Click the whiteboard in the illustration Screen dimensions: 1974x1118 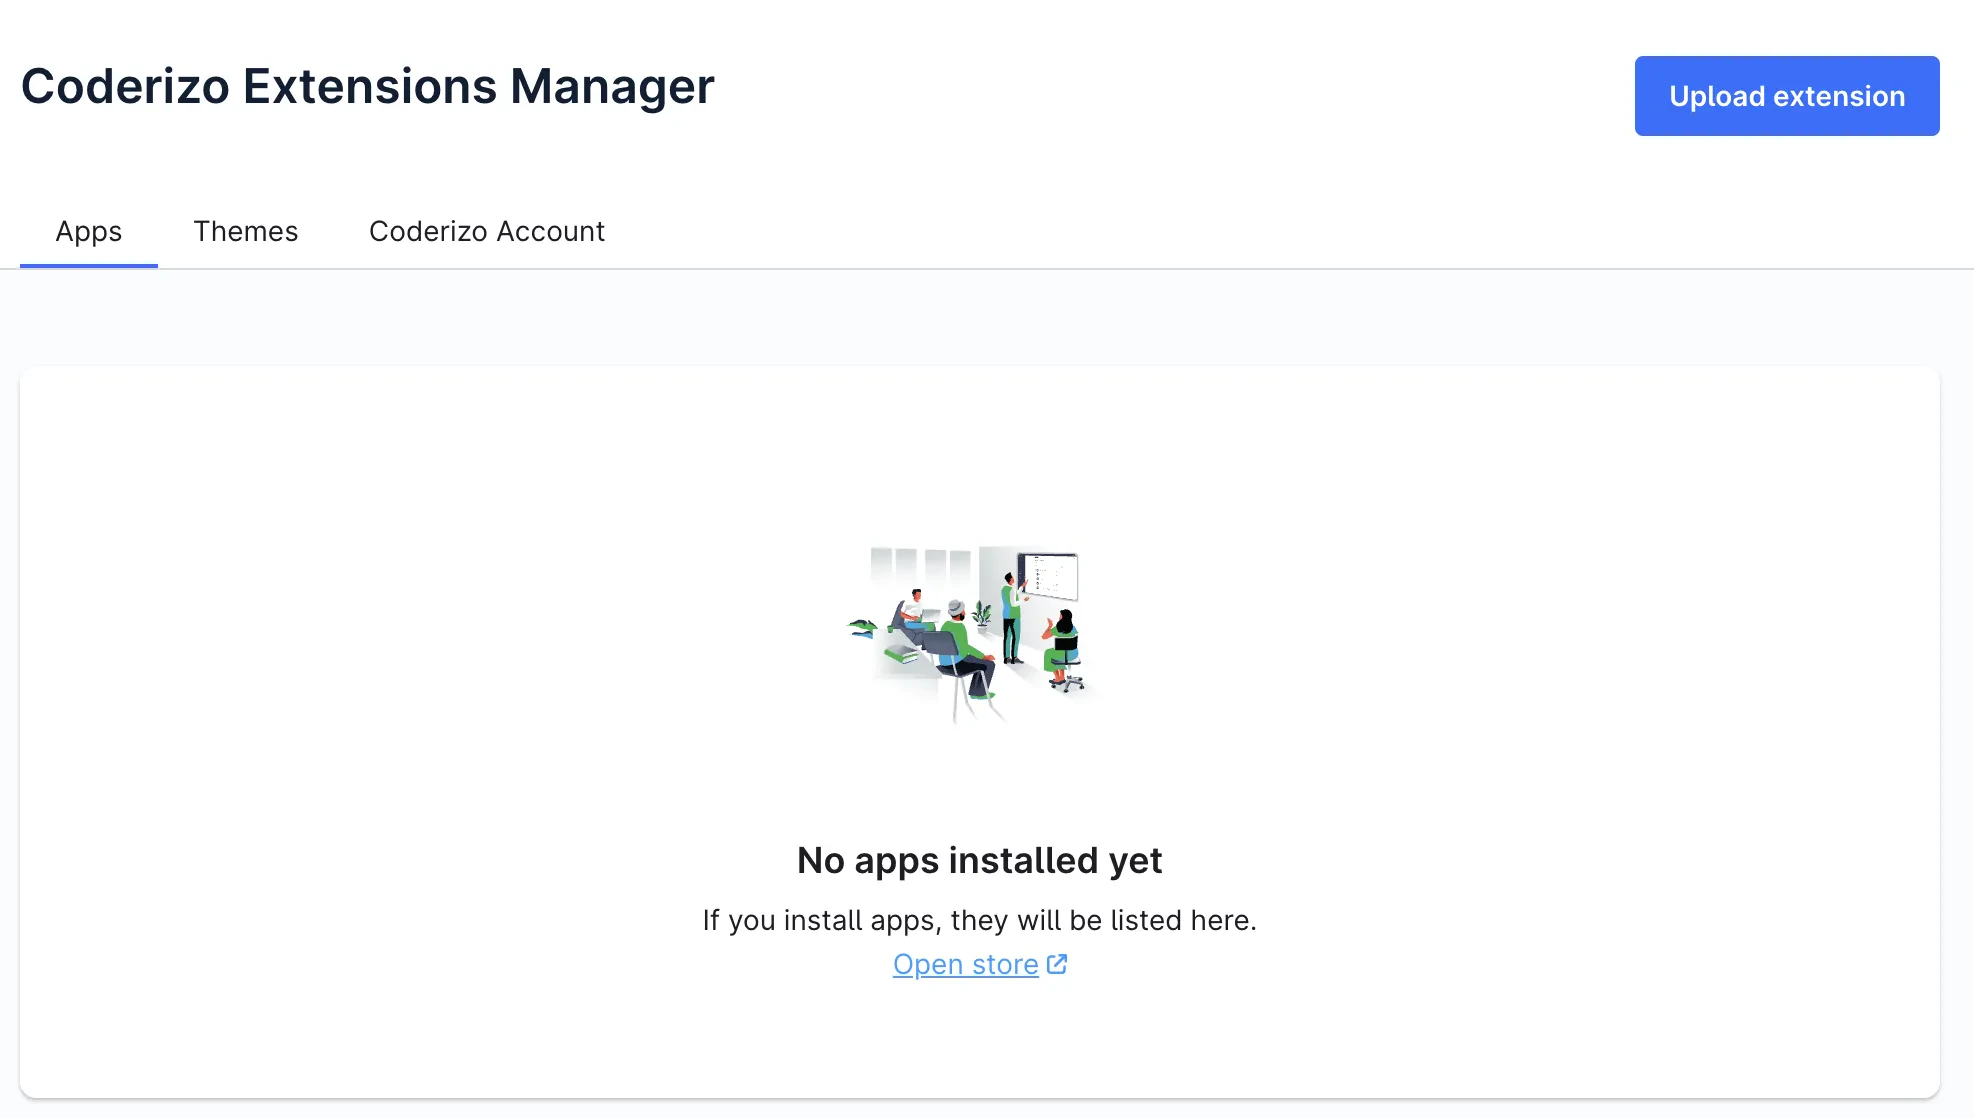coord(1051,575)
